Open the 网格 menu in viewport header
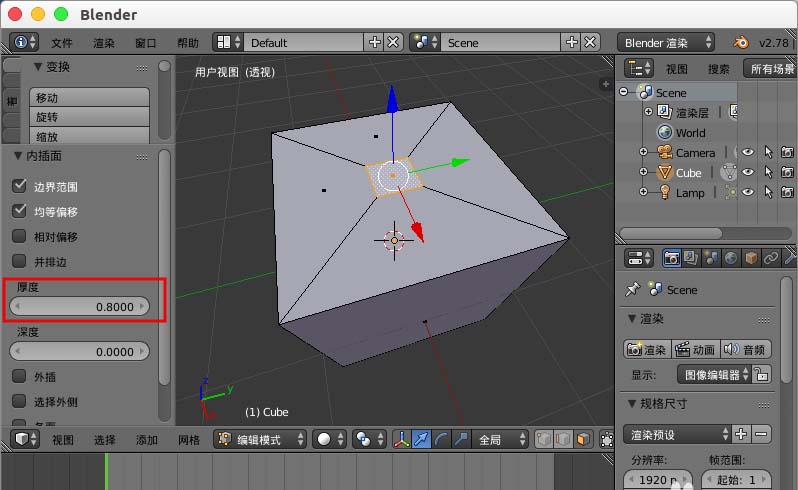This screenshot has width=798, height=490. (x=189, y=440)
